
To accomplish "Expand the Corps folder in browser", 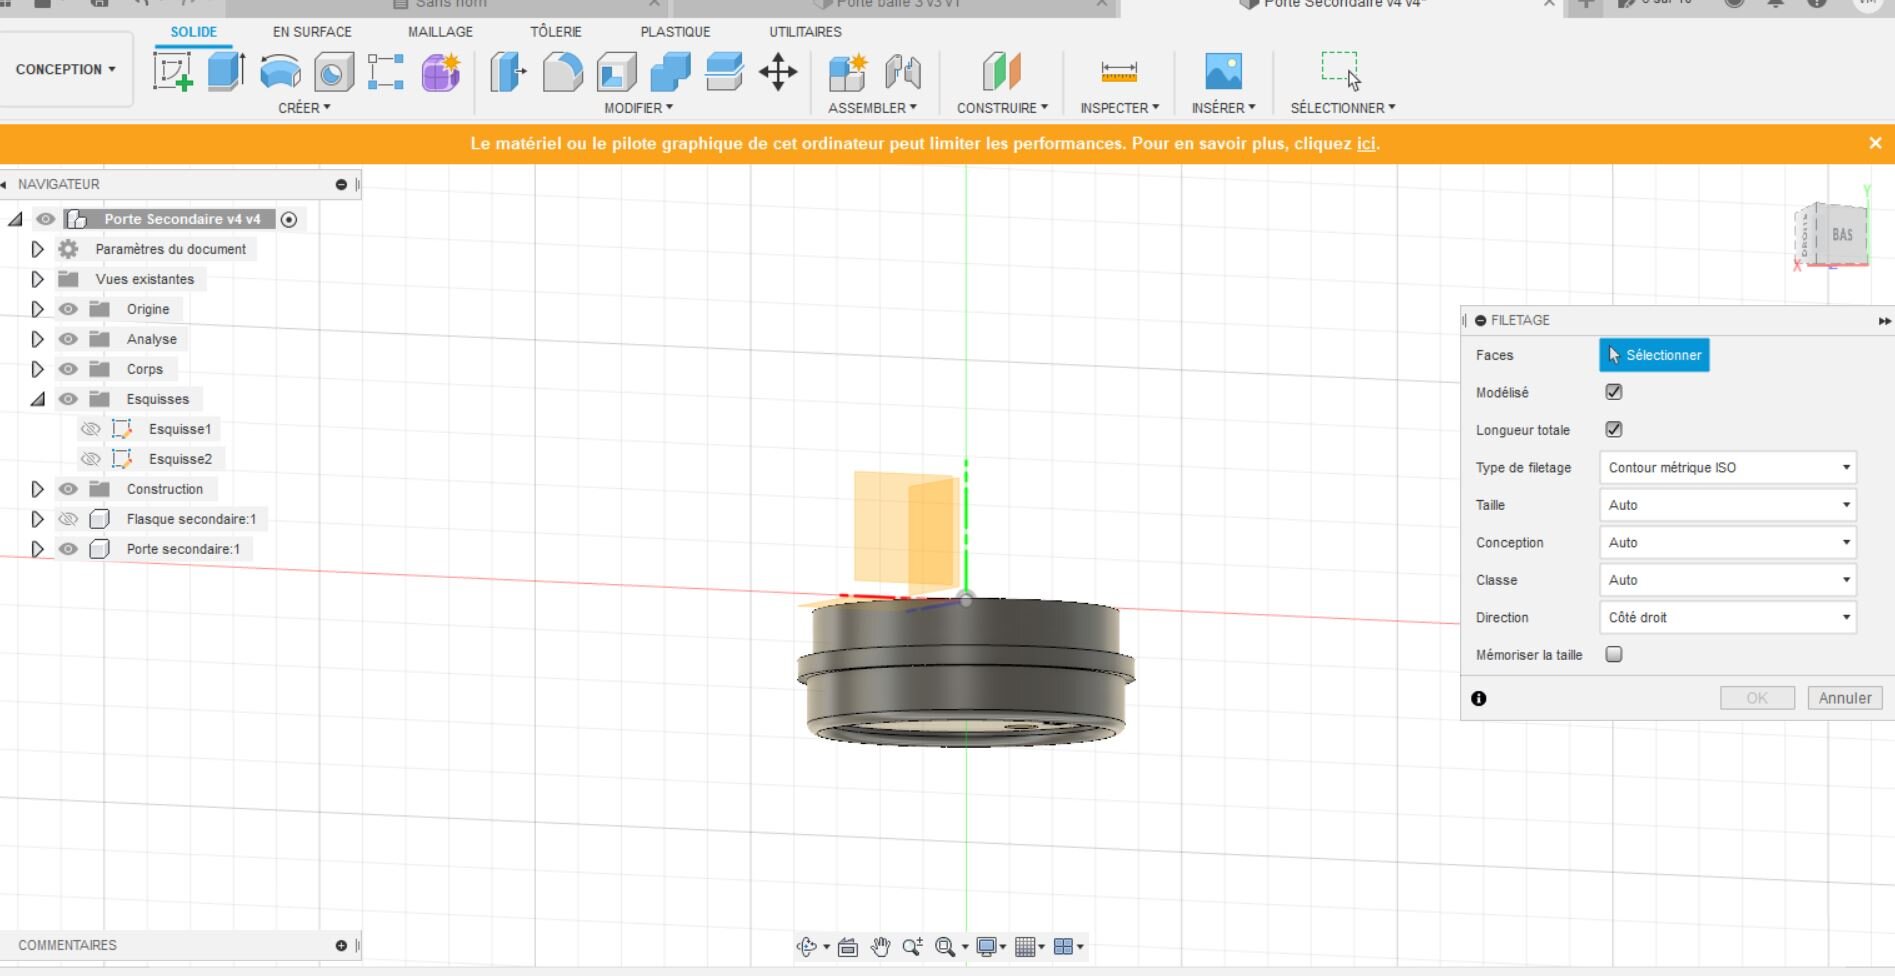I will click(x=37, y=369).
